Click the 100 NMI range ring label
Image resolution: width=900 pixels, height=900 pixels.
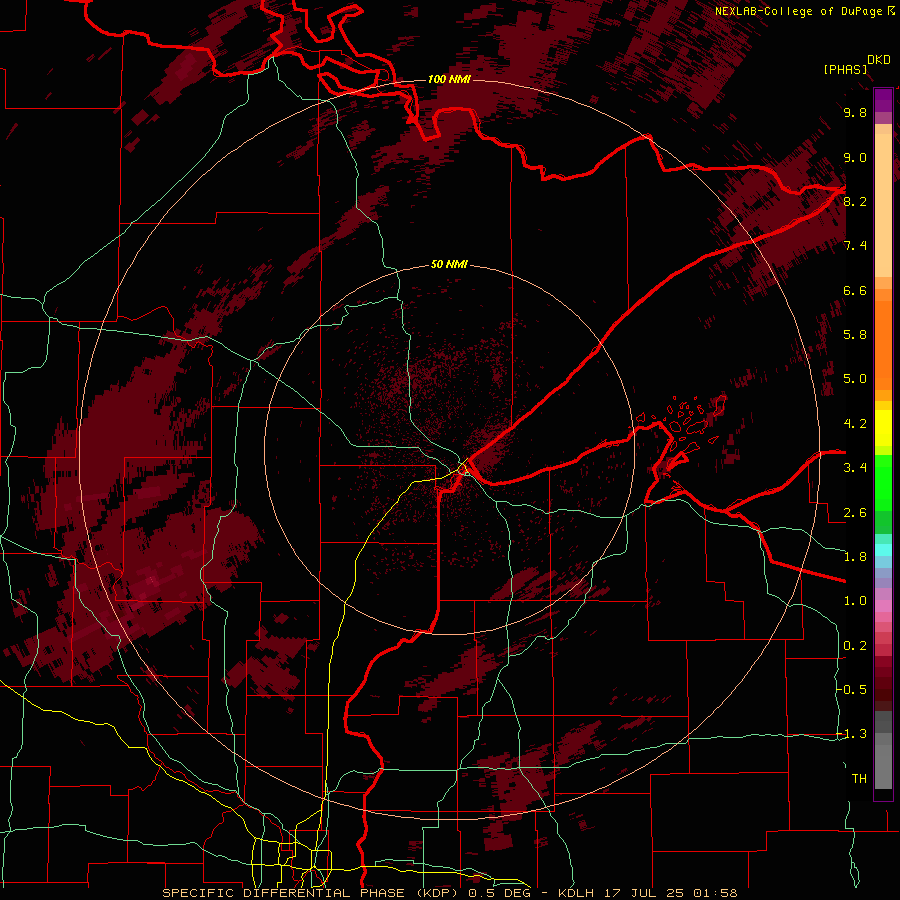pyautogui.click(x=449, y=79)
